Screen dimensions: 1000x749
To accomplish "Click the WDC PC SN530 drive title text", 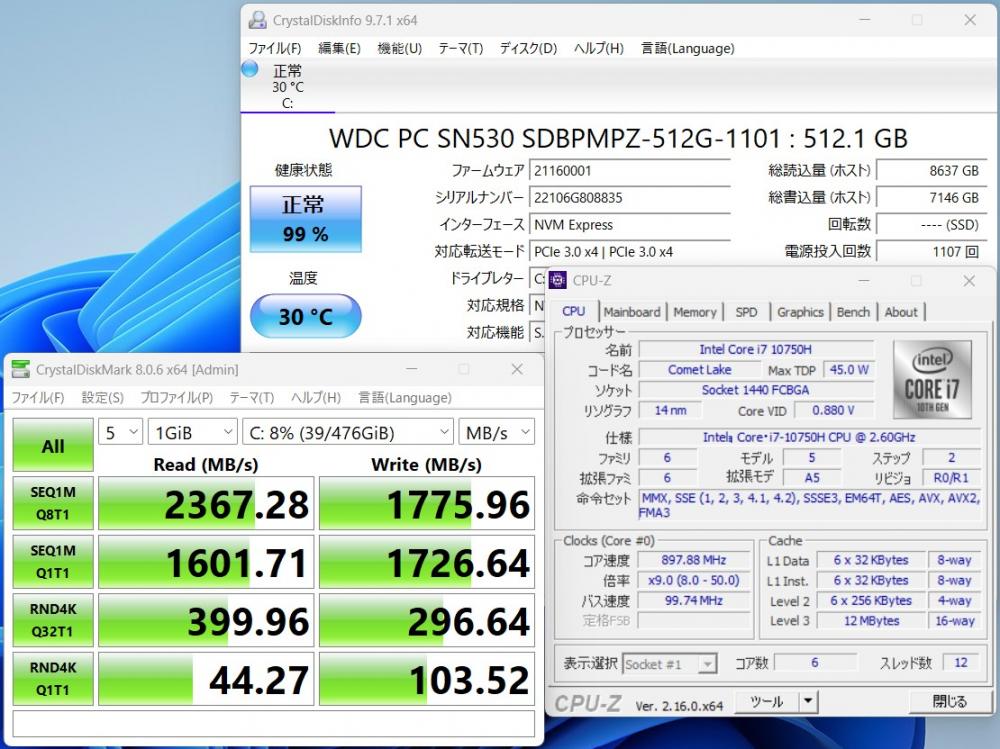I will tap(618, 138).
